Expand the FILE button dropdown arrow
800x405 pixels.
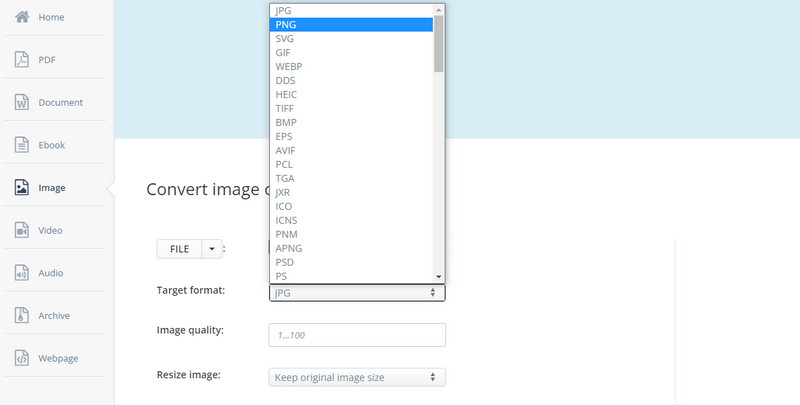point(211,248)
